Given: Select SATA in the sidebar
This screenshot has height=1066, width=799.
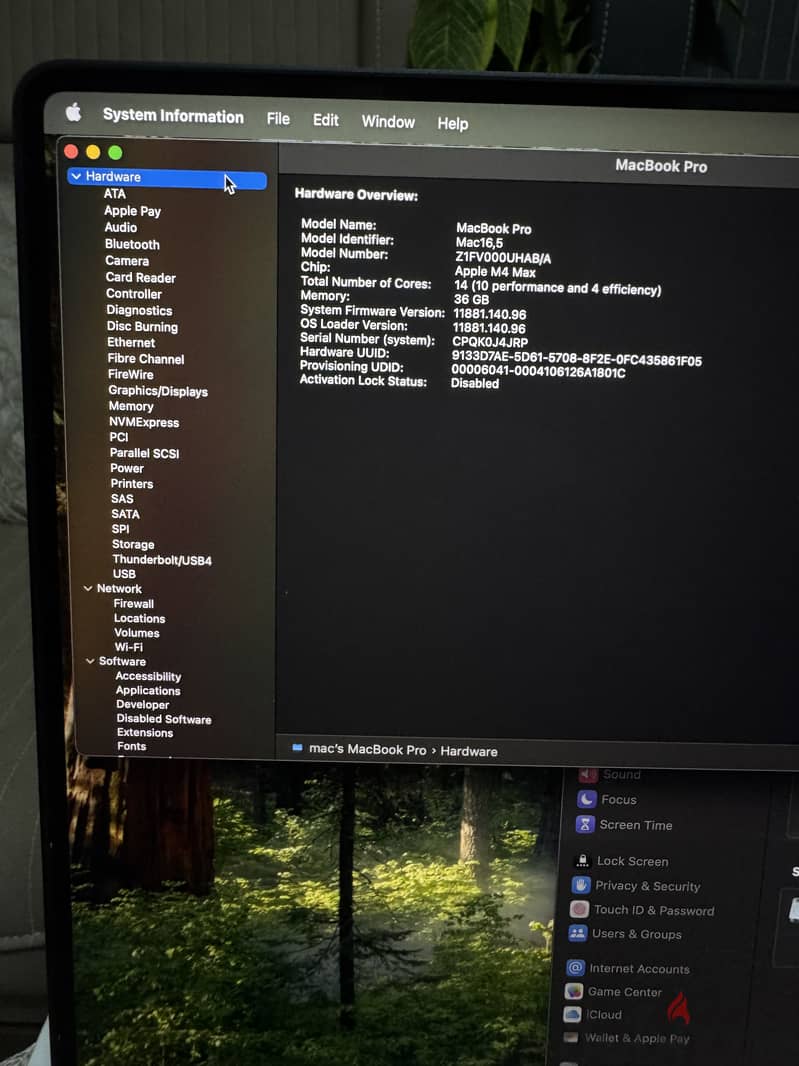Looking at the screenshot, I should click(x=126, y=515).
